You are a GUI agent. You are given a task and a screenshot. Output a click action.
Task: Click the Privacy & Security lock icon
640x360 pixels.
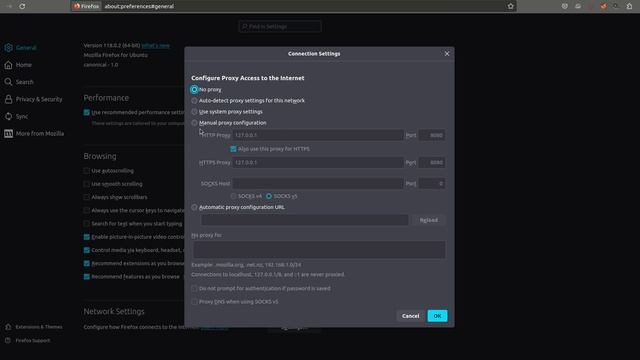click(x=9, y=99)
